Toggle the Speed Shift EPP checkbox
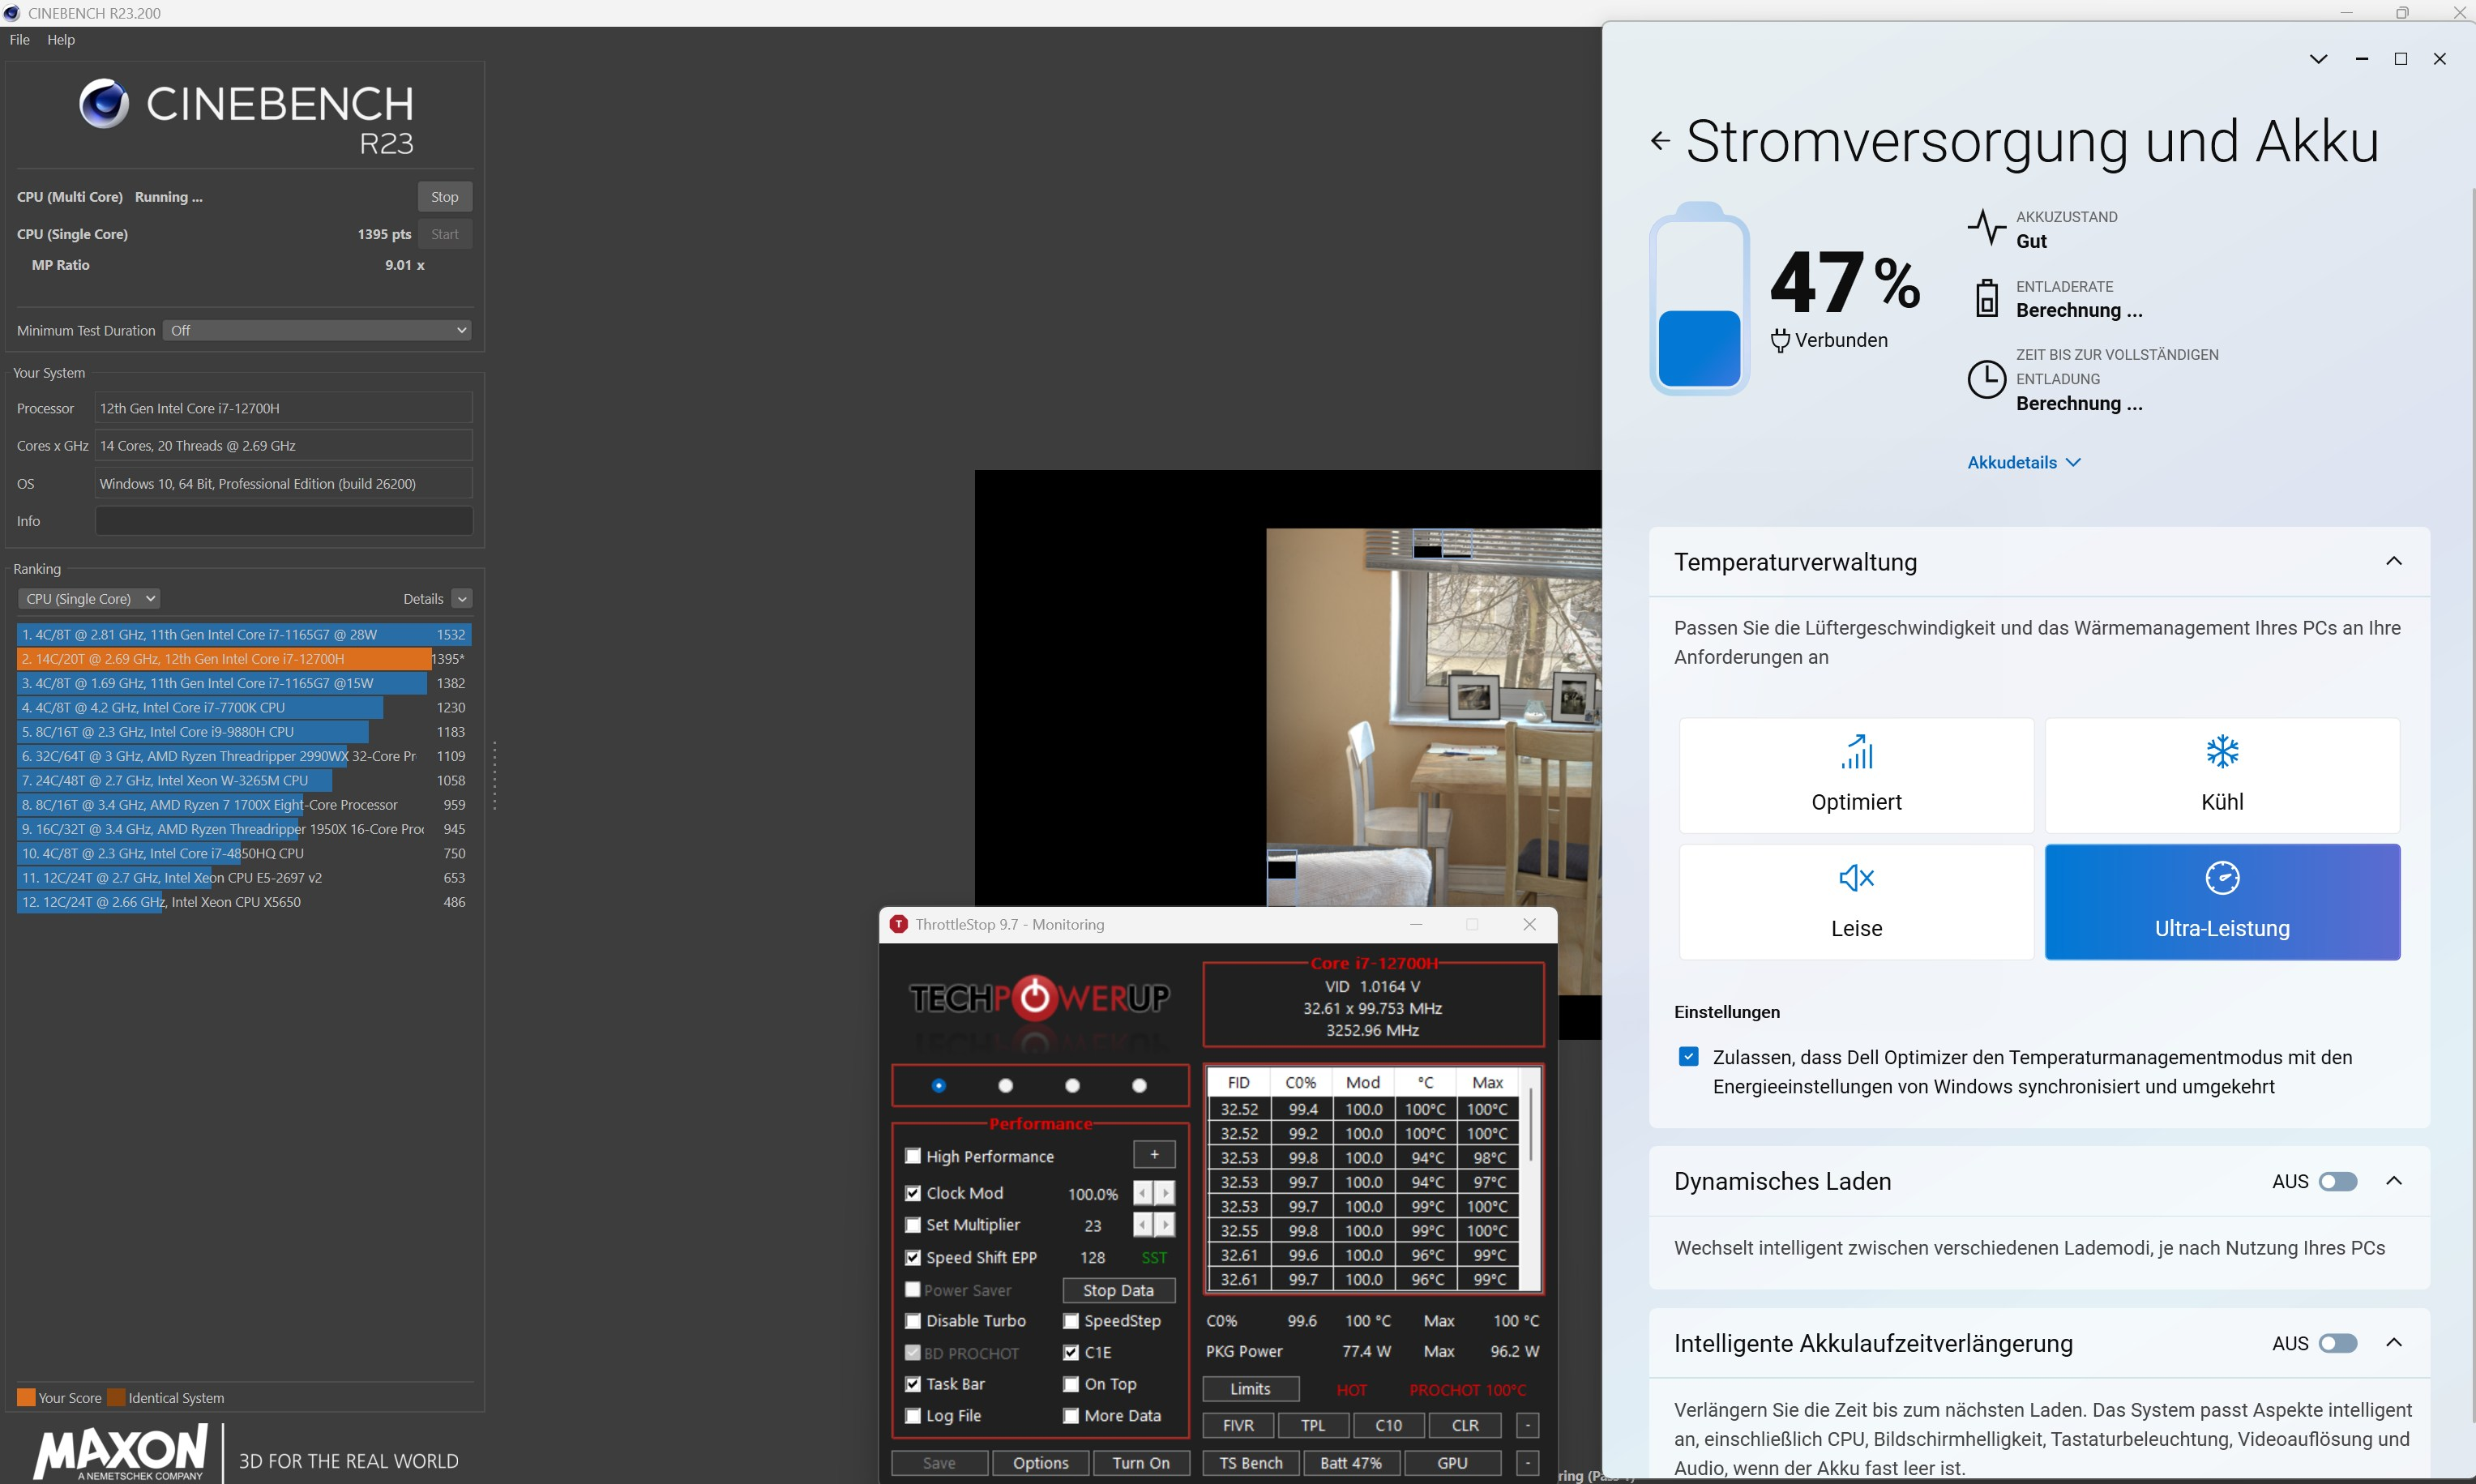2476x1484 pixels. (912, 1258)
